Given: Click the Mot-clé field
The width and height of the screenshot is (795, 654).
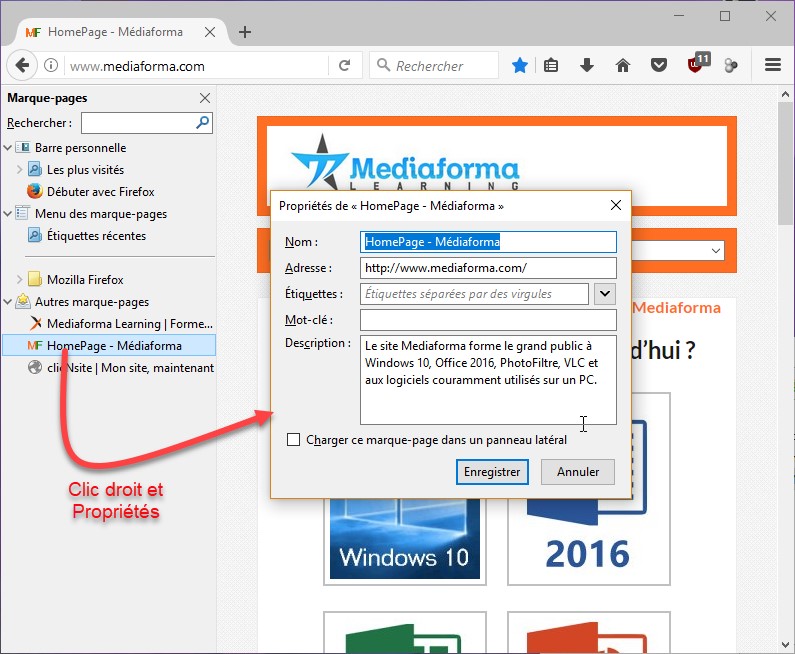Looking at the screenshot, I should [488, 320].
